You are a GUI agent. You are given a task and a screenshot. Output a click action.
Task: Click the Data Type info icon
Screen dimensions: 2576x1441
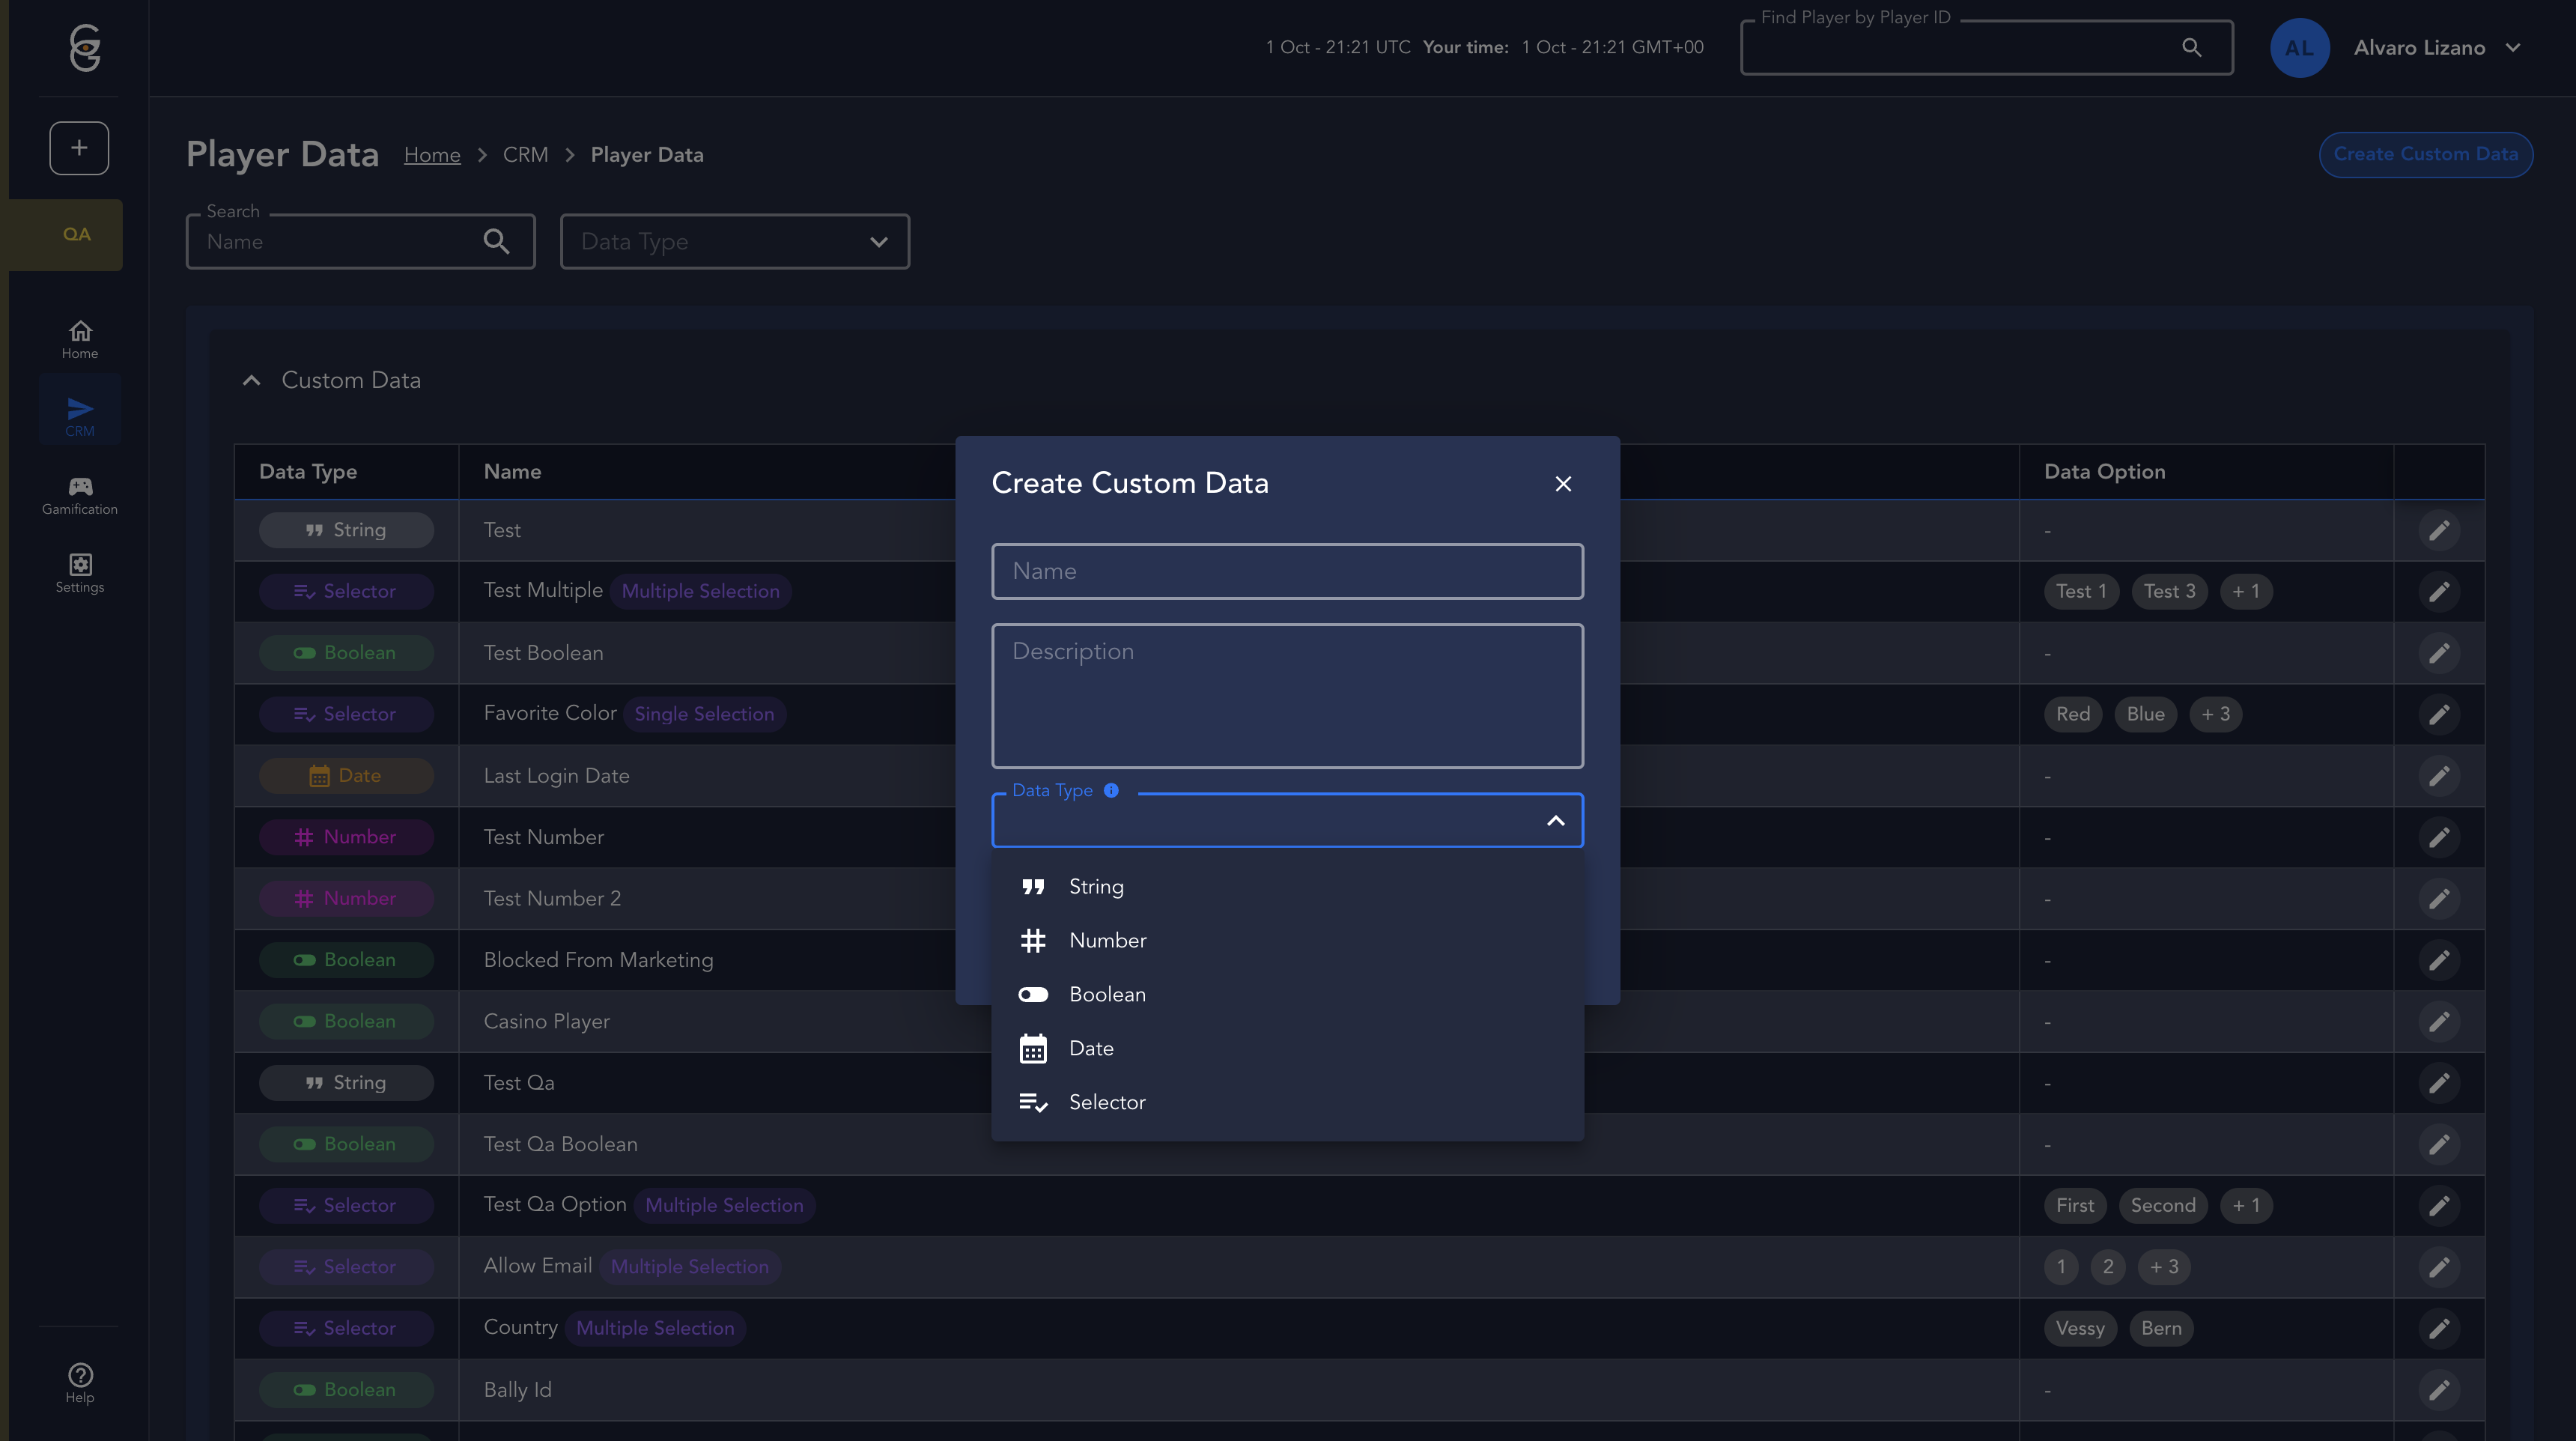pyautogui.click(x=1111, y=790)
